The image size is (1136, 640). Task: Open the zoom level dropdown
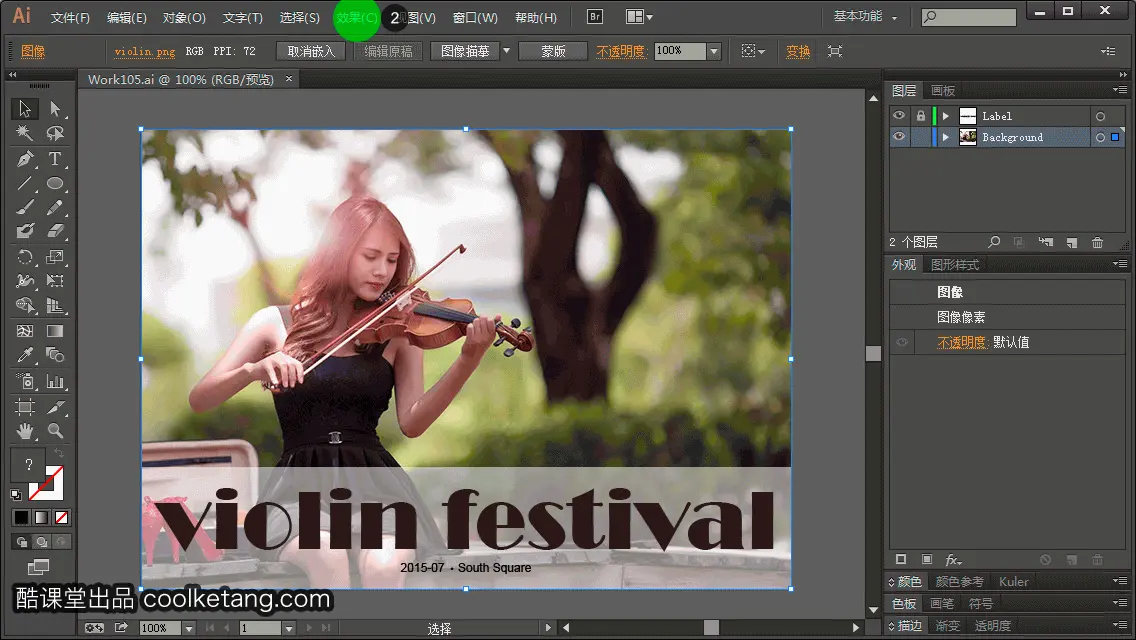click(189, 628)
